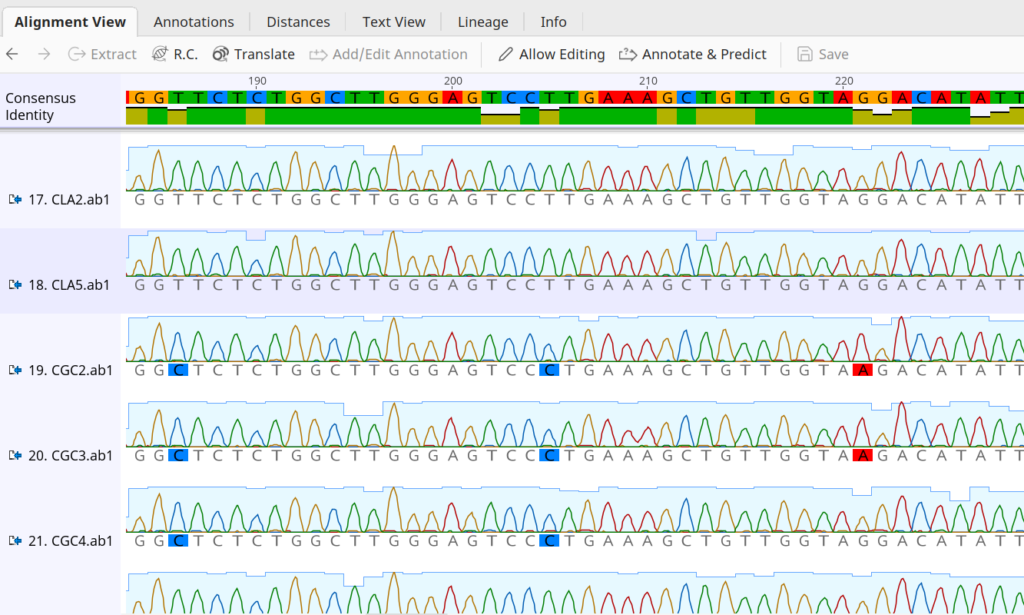Screen dimensions: 1024x615
Task: Open the Translate tool
Action: coord(253,54)
